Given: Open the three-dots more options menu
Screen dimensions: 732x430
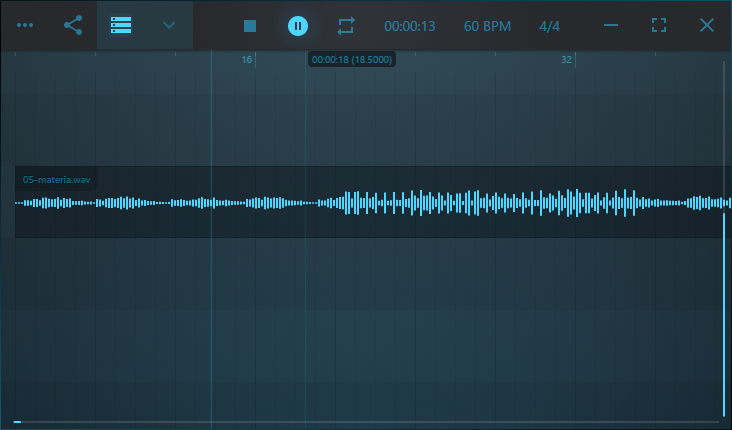Looking at the screenshot, I should [x=25, y=25].
